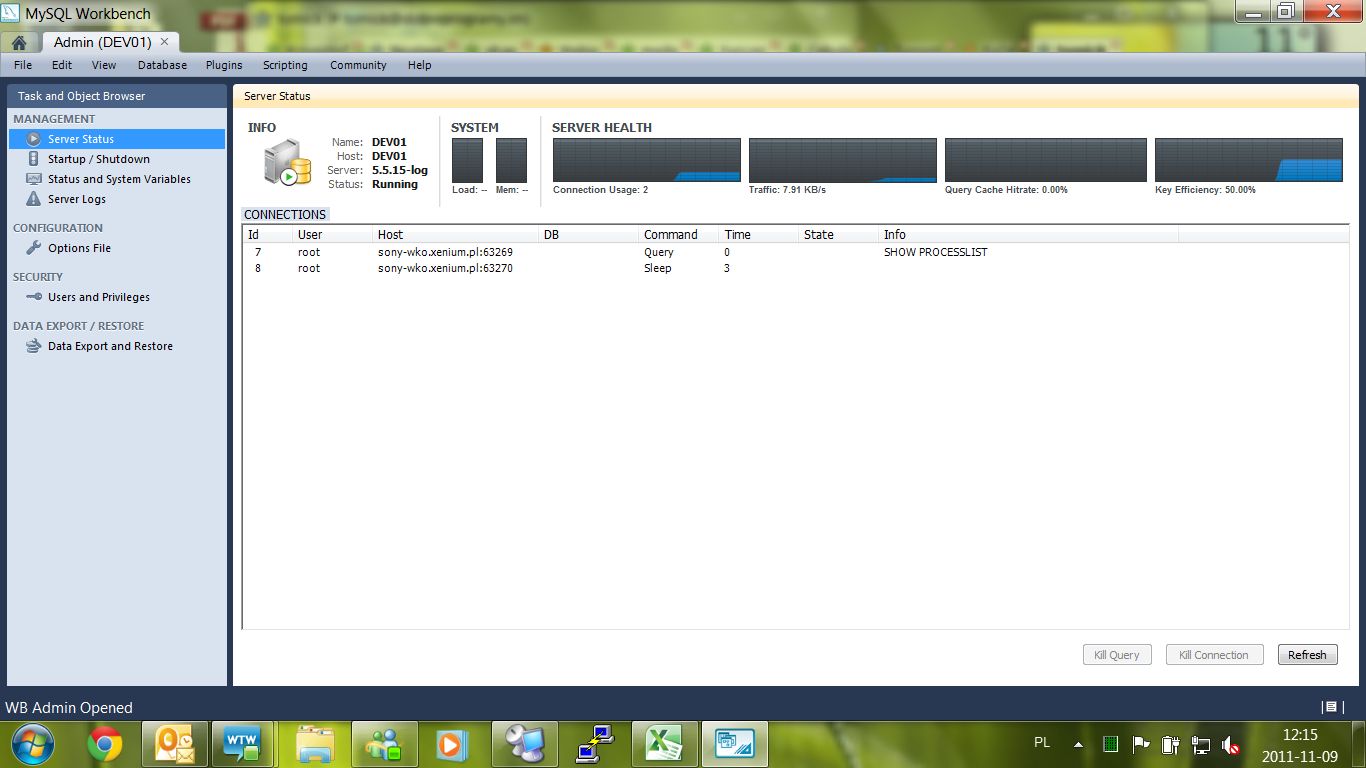Open the volume control in tray
This screenshot has width=1366, height=768.
[x=1231, y=745]
